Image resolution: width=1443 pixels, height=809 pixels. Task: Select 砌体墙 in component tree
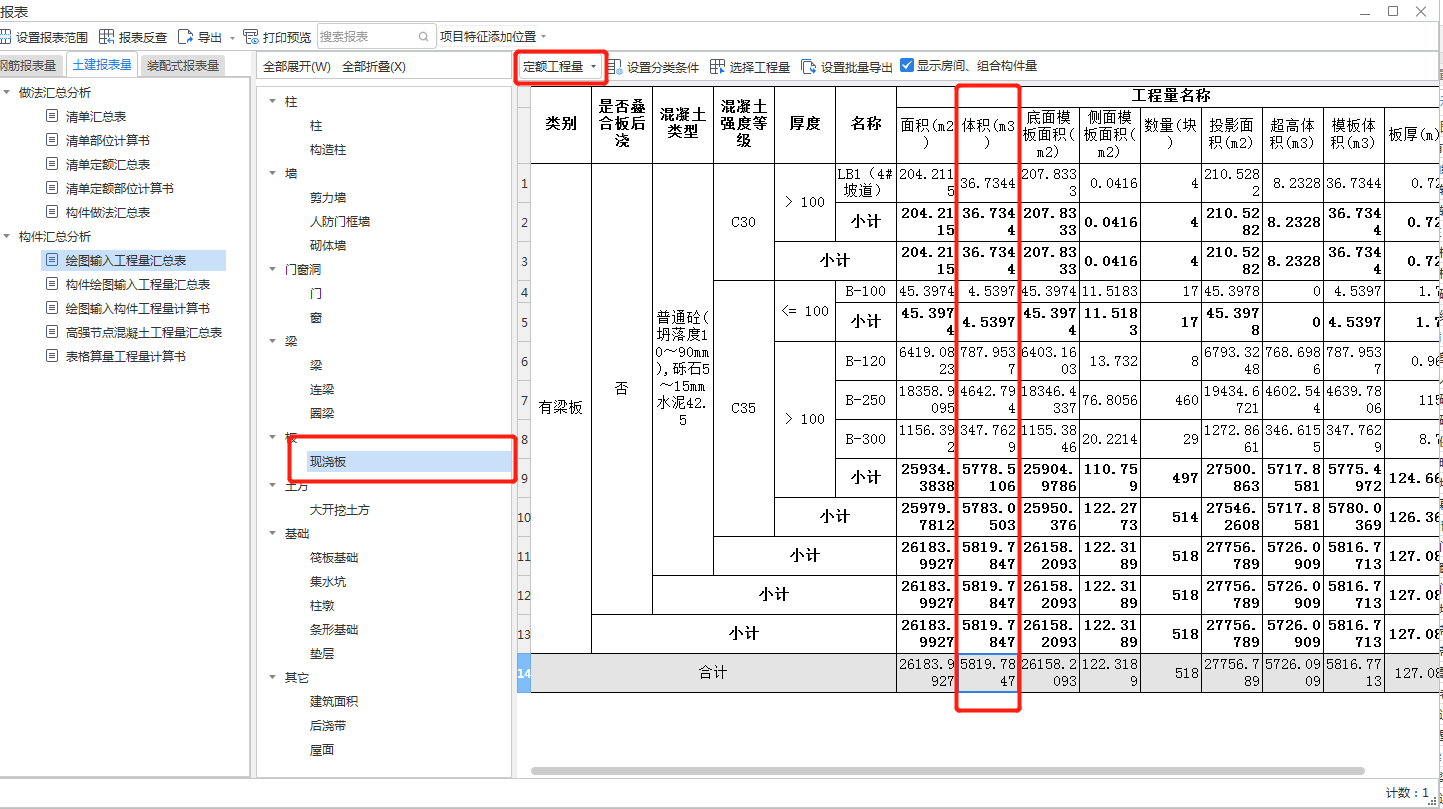coord(328,246)
